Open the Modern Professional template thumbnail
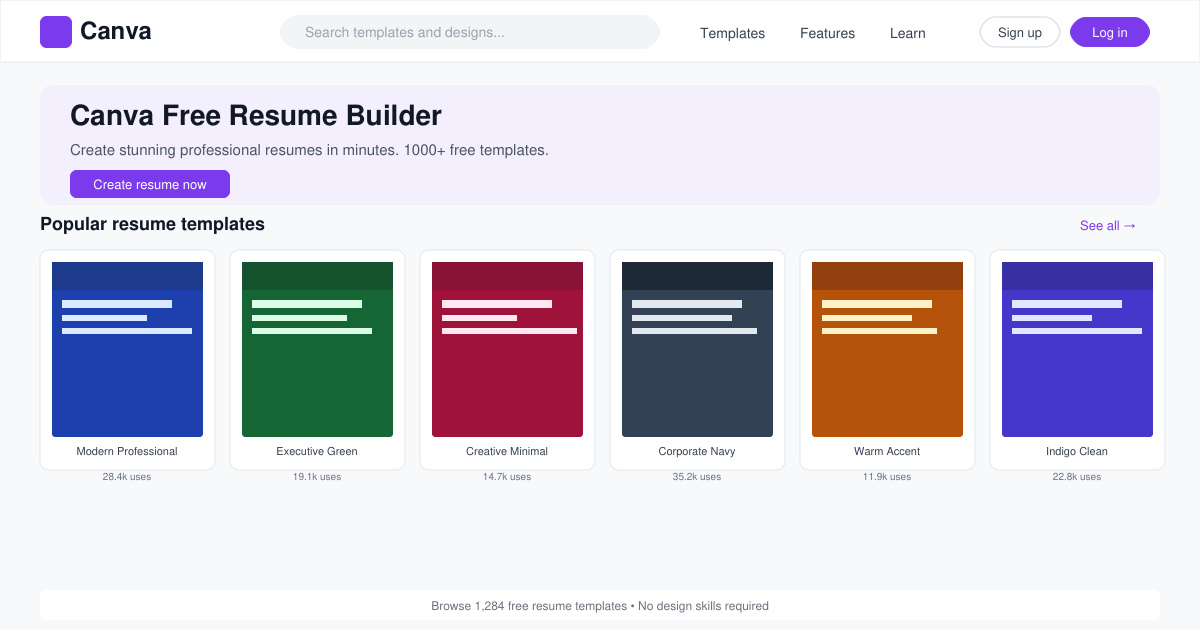The image size is (1200, 630). coord(127,349)
